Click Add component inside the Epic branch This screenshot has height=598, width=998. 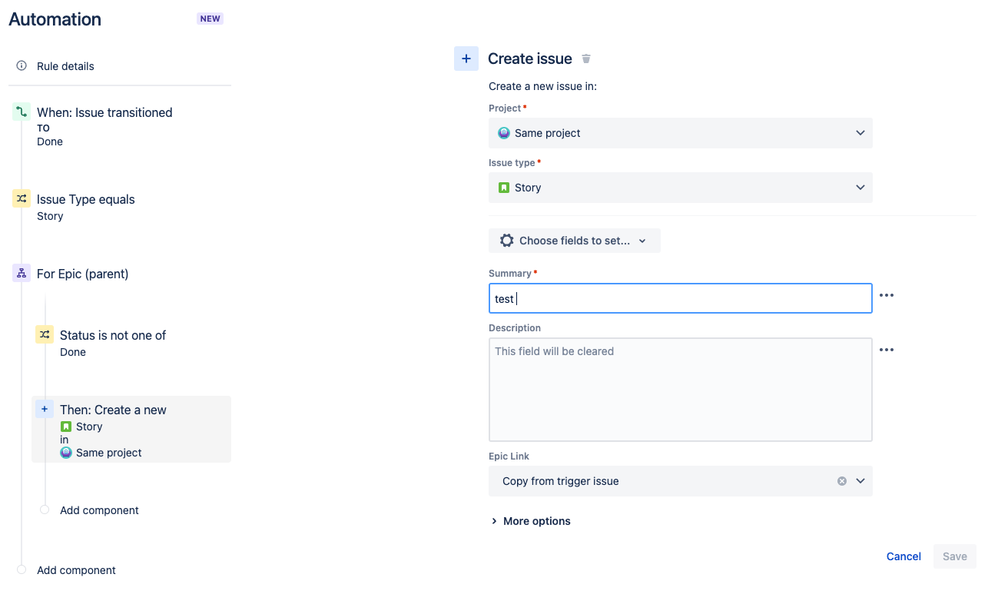pyautogui.click(x=99, y=510)
